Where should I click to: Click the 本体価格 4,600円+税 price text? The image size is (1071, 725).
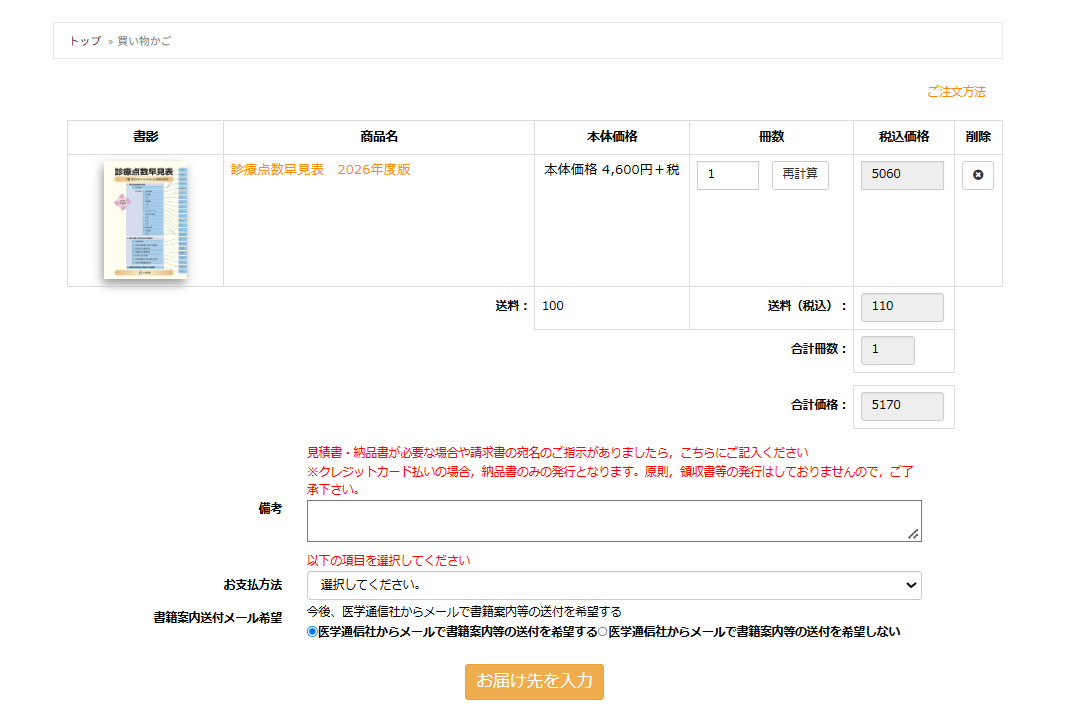[x=611, y=169]
